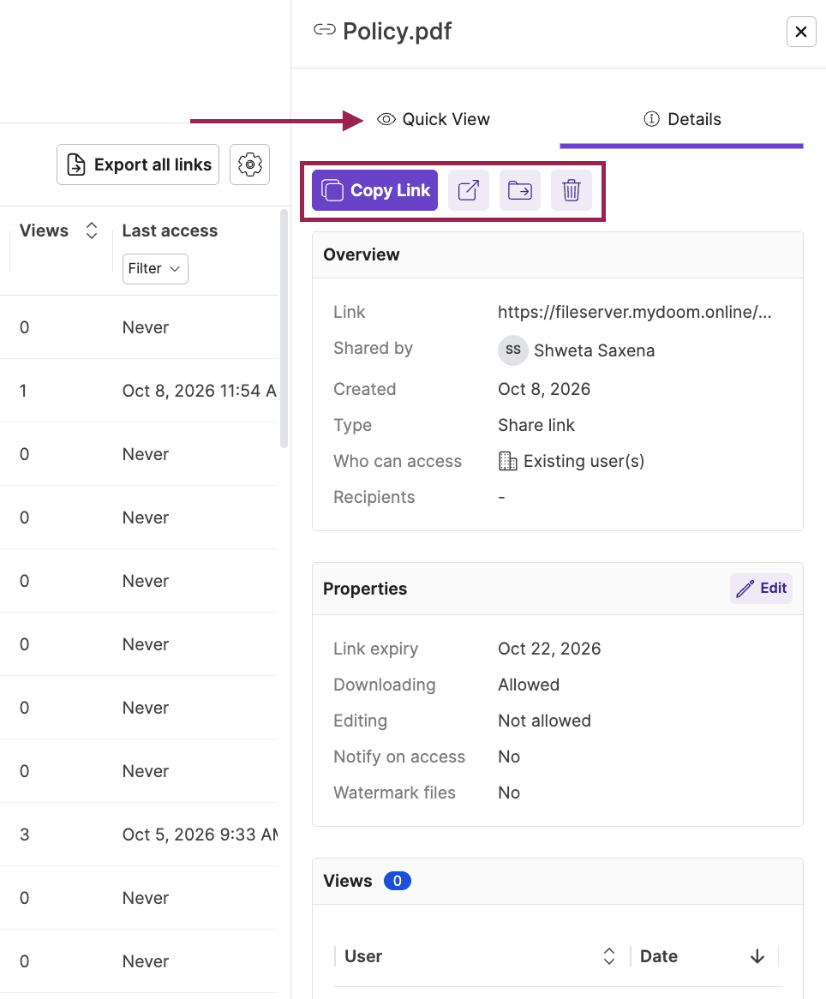Open the Last access Filter dropdown

(155, 269)
